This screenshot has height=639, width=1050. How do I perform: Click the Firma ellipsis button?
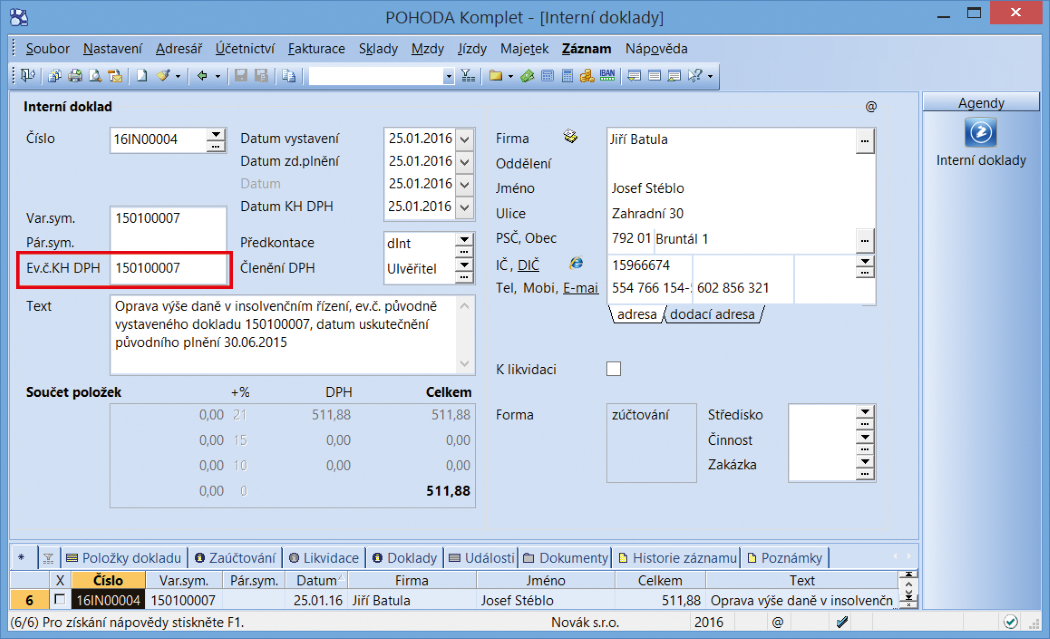pos(865,141)
